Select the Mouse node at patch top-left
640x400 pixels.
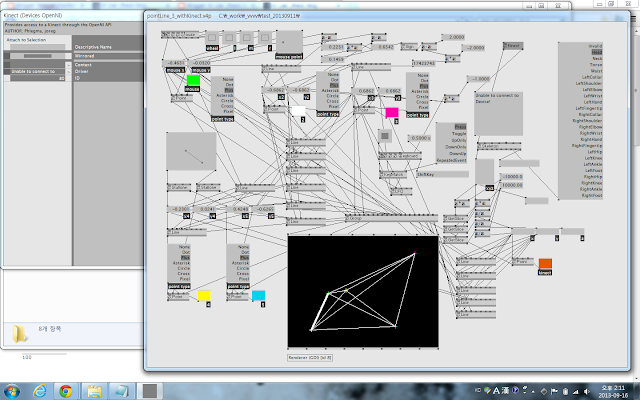(x=180, y=35)
